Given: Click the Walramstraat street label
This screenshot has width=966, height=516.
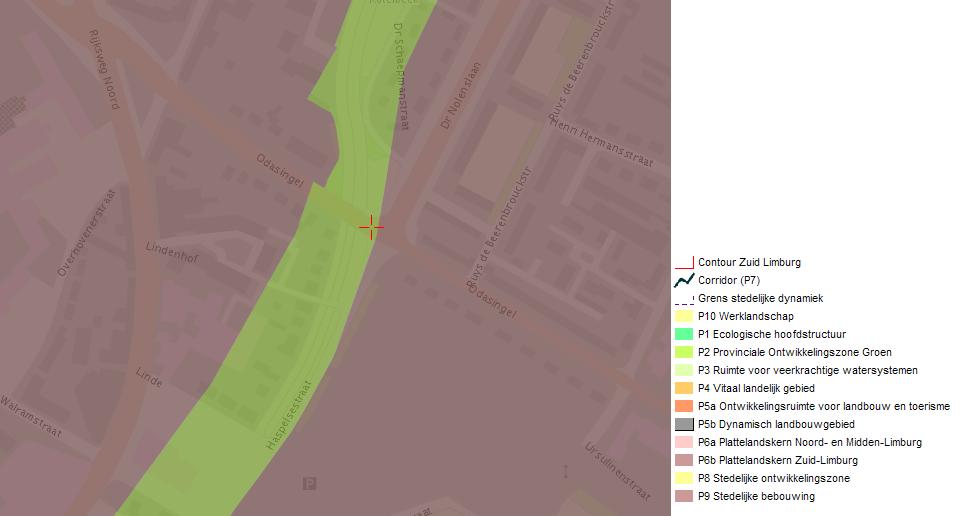Looking at the screenshot, I should (x=31, y=417).
